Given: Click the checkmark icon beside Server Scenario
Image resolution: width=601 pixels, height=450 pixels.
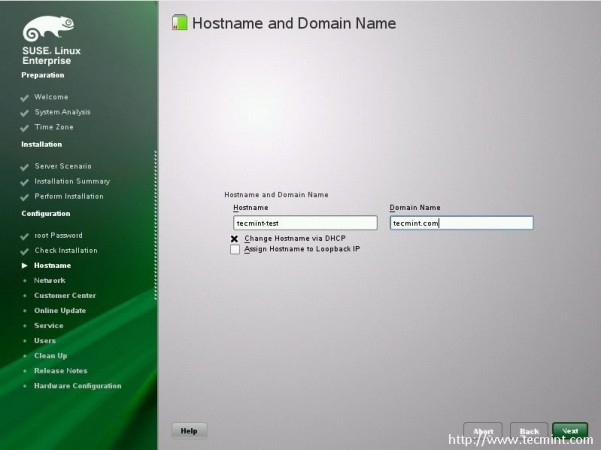Looking at the screenshot, I should tap(25, 167).
